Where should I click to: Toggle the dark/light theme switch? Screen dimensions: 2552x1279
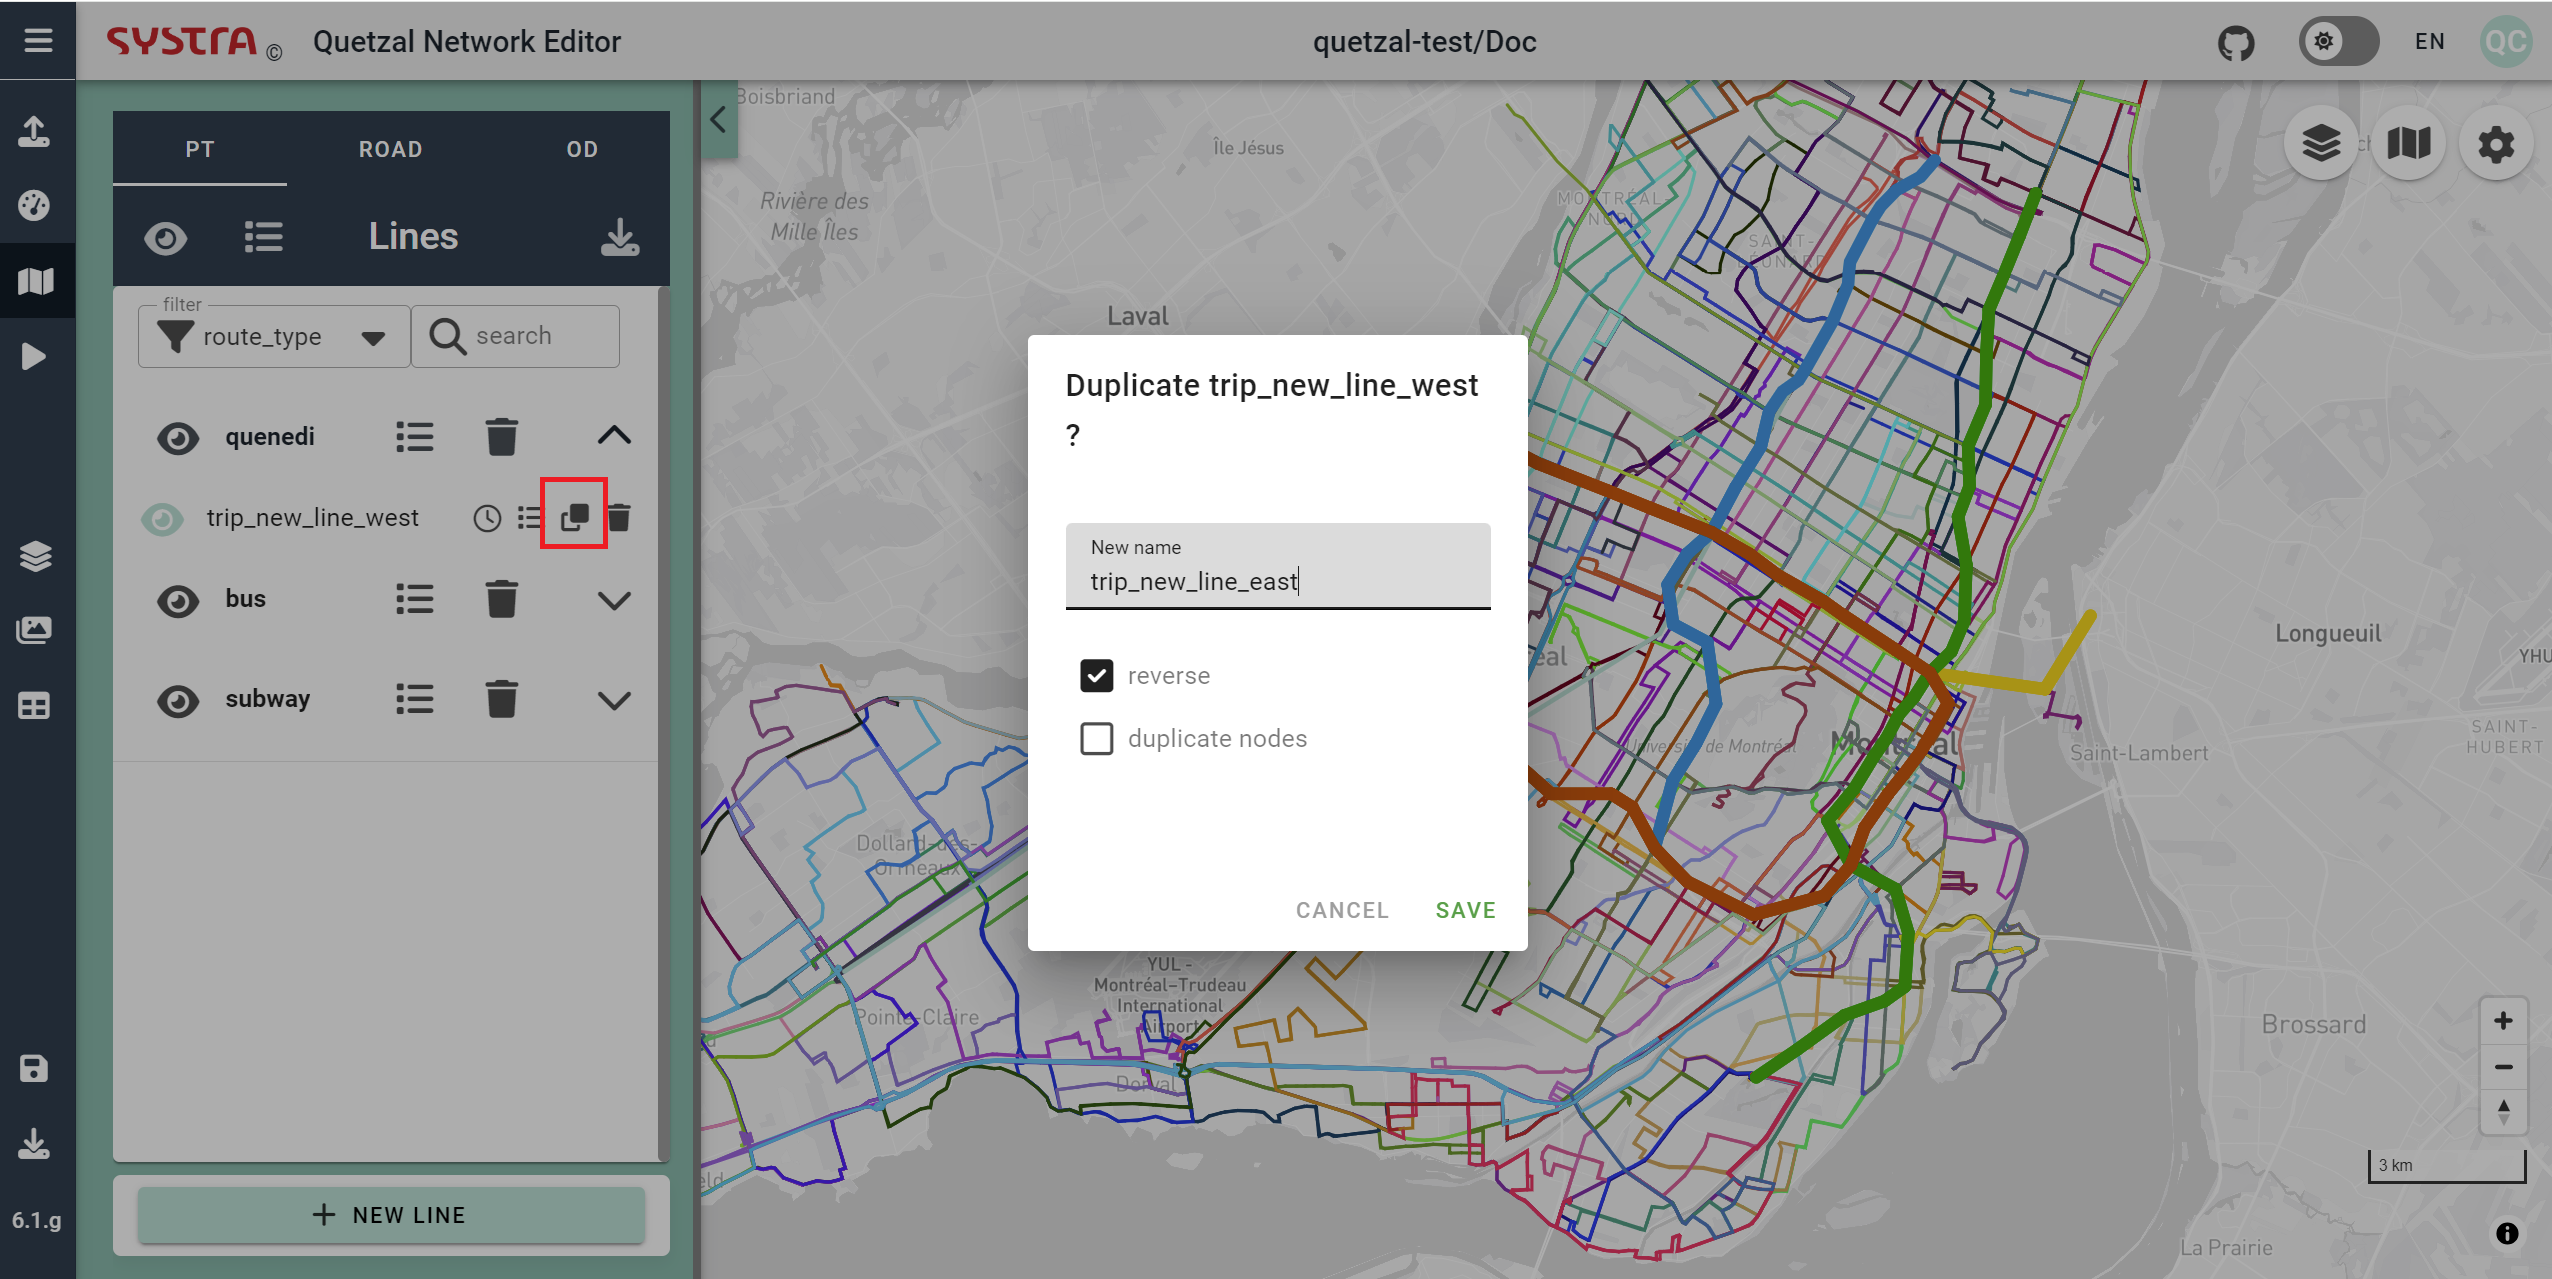coord(2338,42)
